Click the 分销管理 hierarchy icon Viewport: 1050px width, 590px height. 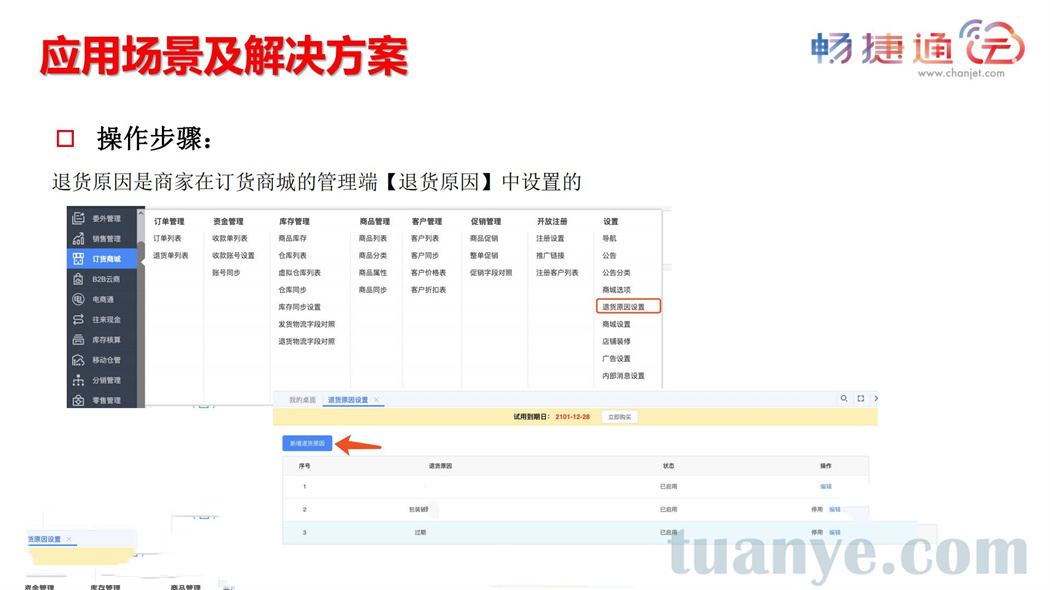[x=78, y=380]
